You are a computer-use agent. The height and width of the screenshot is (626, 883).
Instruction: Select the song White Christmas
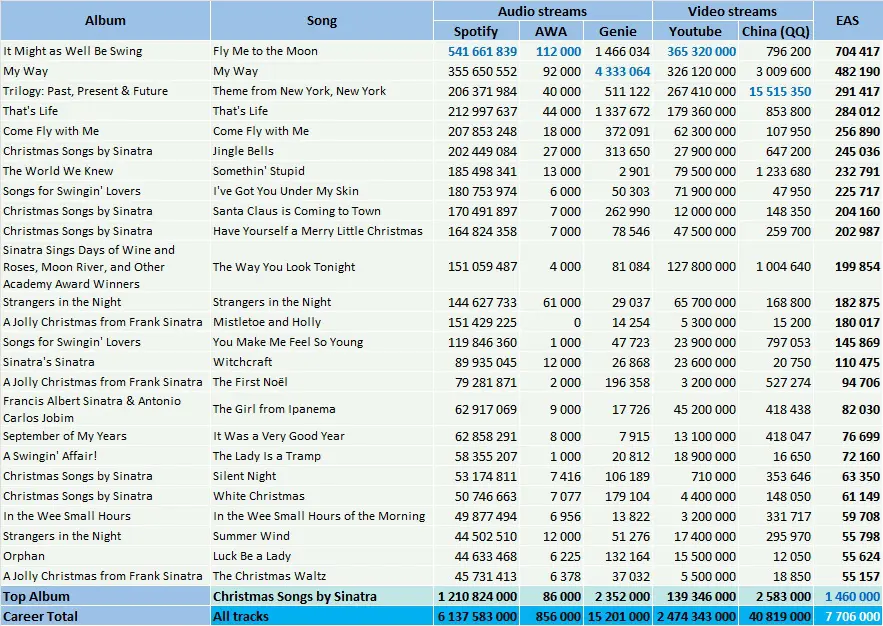258,496
